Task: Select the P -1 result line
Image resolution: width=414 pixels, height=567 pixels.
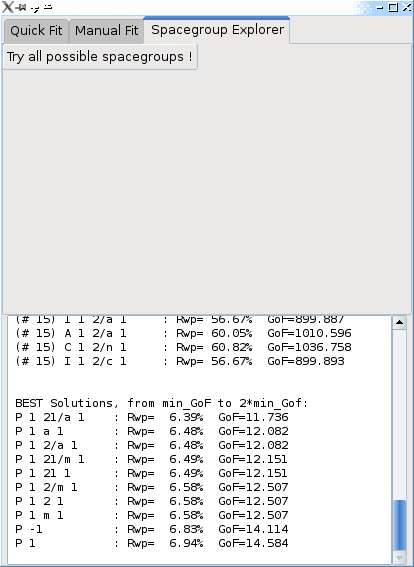Action: (x=152, y=529)
